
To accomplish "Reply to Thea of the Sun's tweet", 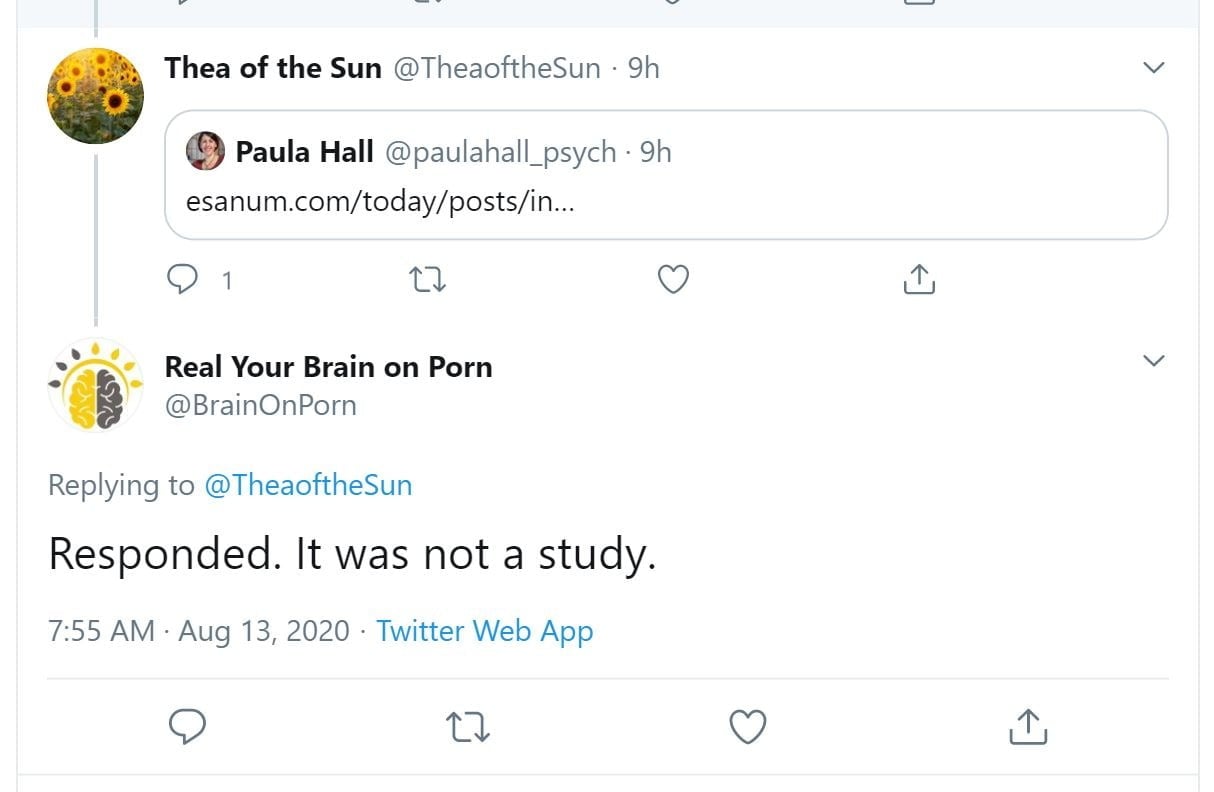I will [183, 281].
